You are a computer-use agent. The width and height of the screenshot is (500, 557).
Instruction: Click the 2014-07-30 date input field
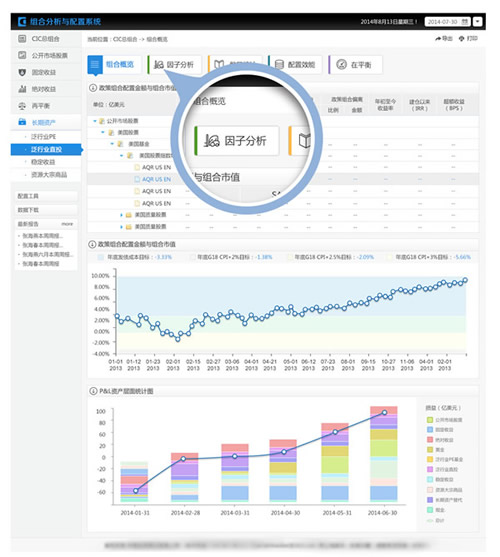coord(448,22)
